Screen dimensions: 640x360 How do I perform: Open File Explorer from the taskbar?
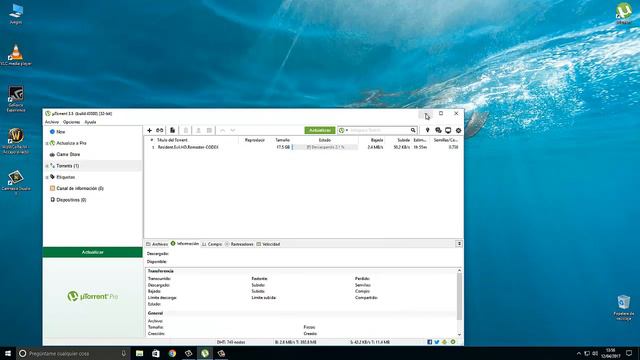(x=140, y=353)
